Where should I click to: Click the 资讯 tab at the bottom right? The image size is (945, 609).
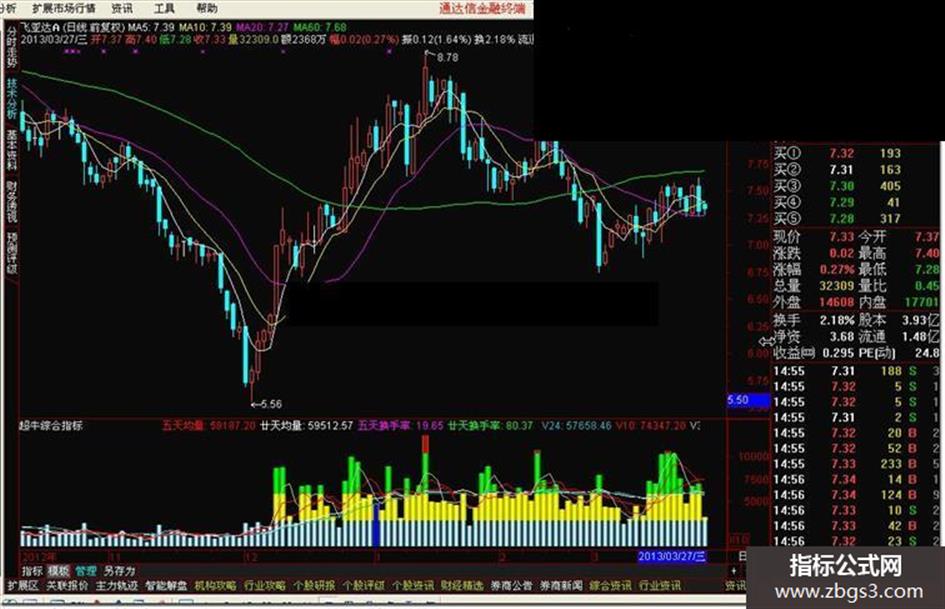coord(735,585)
